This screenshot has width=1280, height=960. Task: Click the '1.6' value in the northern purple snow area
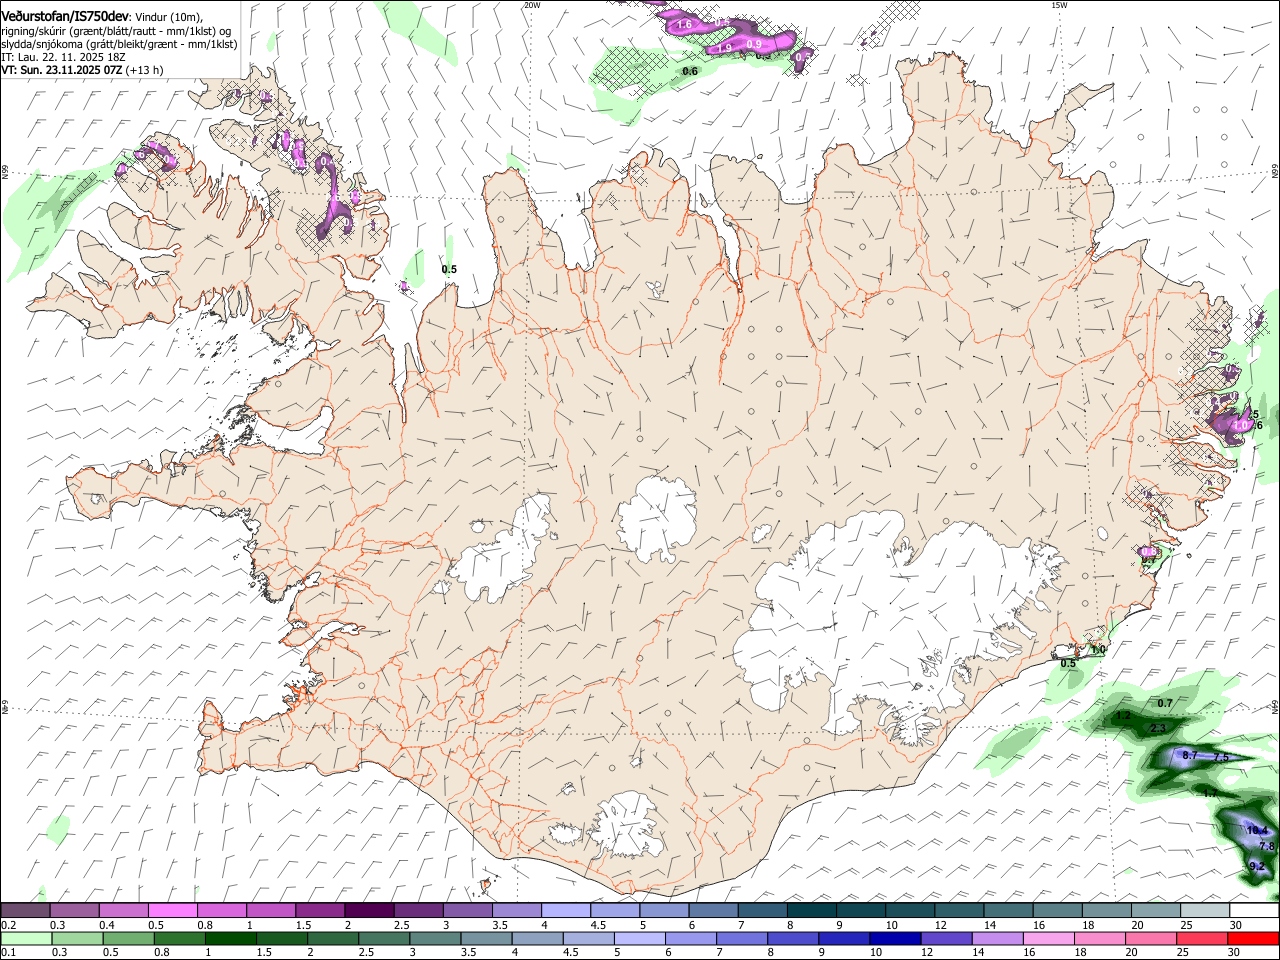pyautogui.click(x=684, y=24)
